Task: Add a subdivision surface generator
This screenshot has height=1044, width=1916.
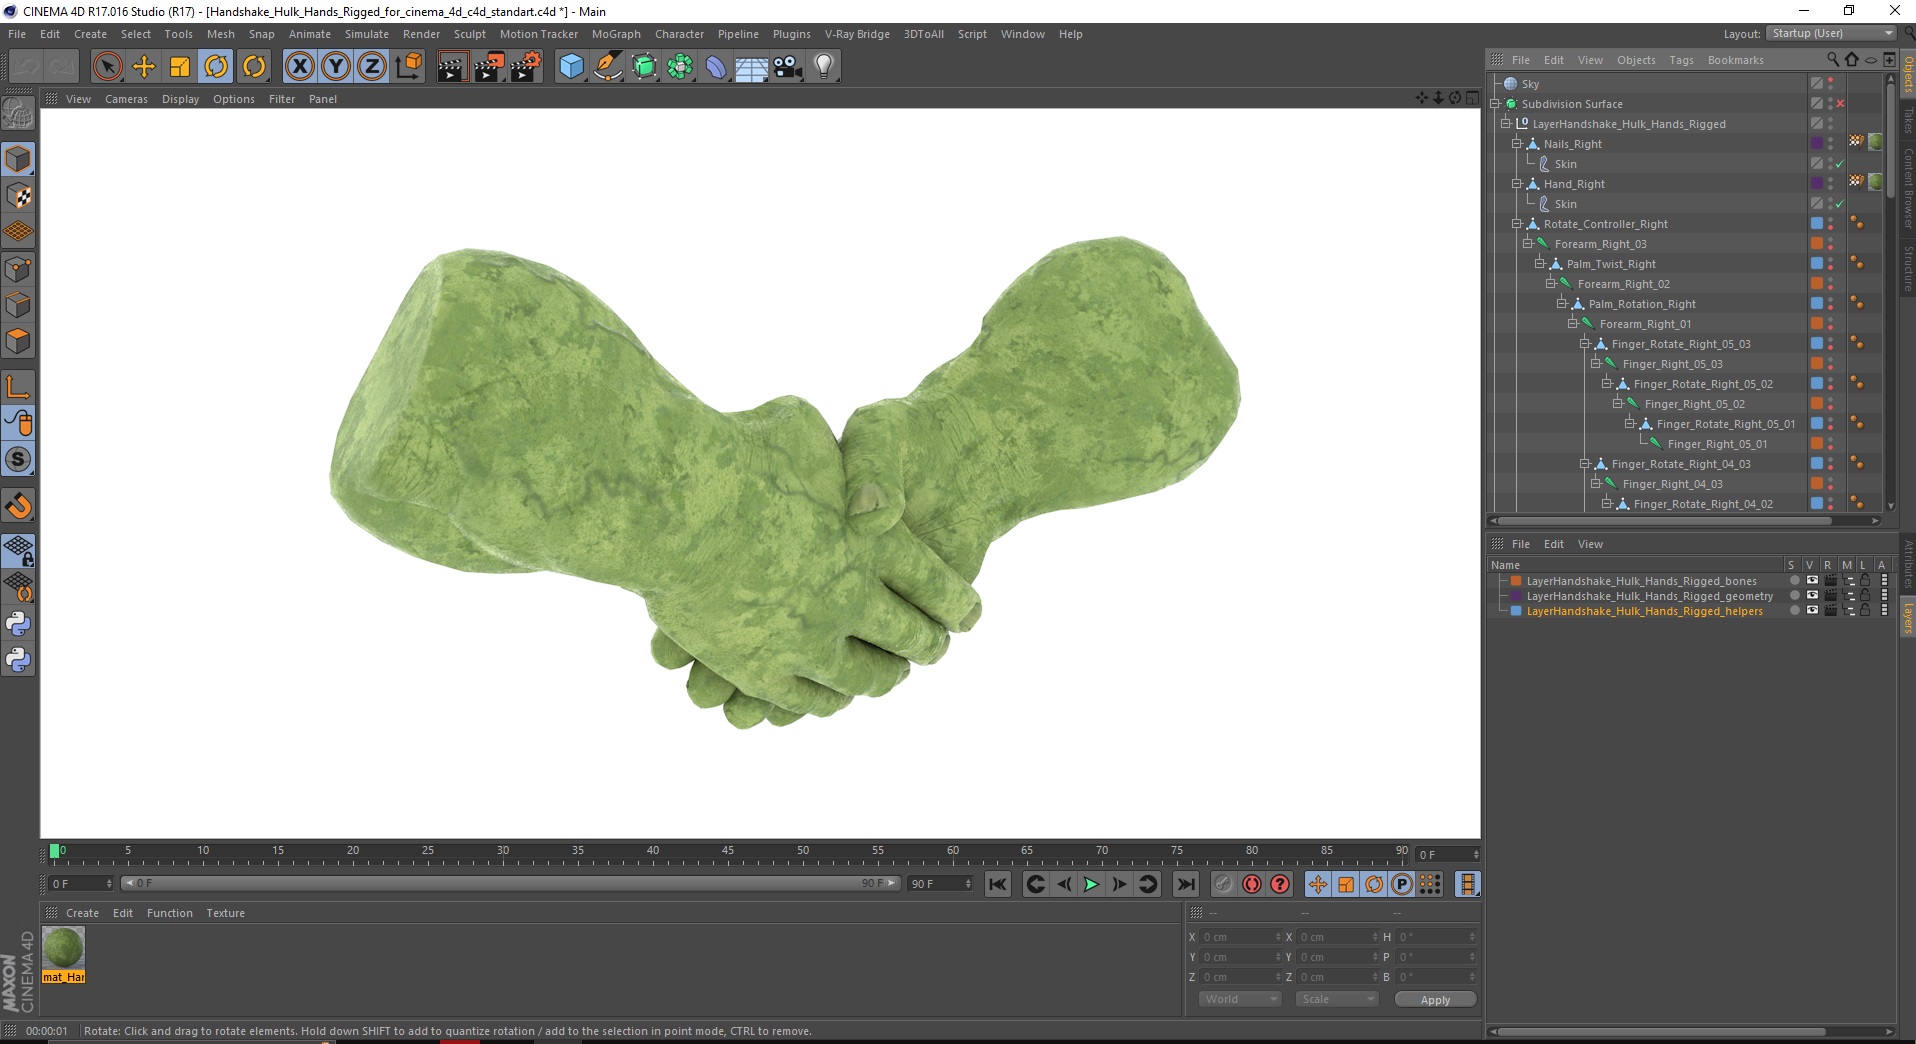Action: click(645, 67)
